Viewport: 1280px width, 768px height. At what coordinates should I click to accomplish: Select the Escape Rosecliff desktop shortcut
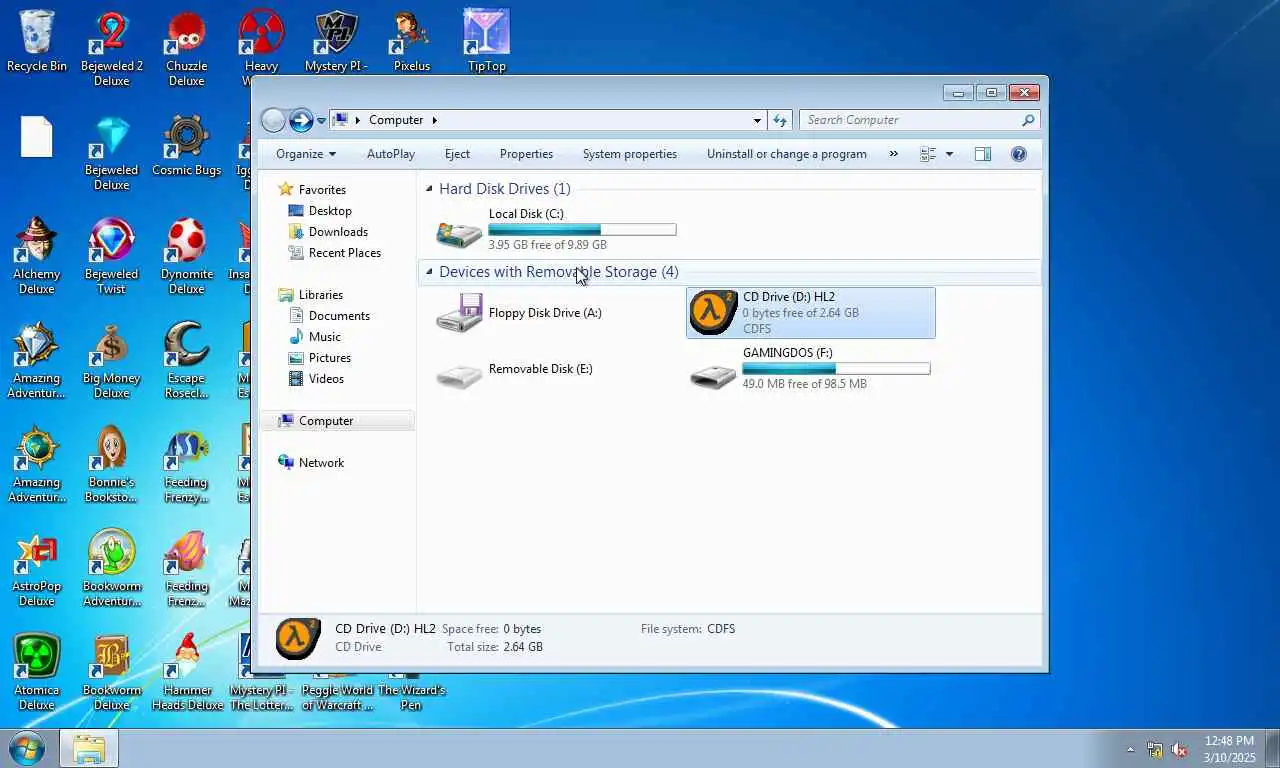click(x=186, y=360)
